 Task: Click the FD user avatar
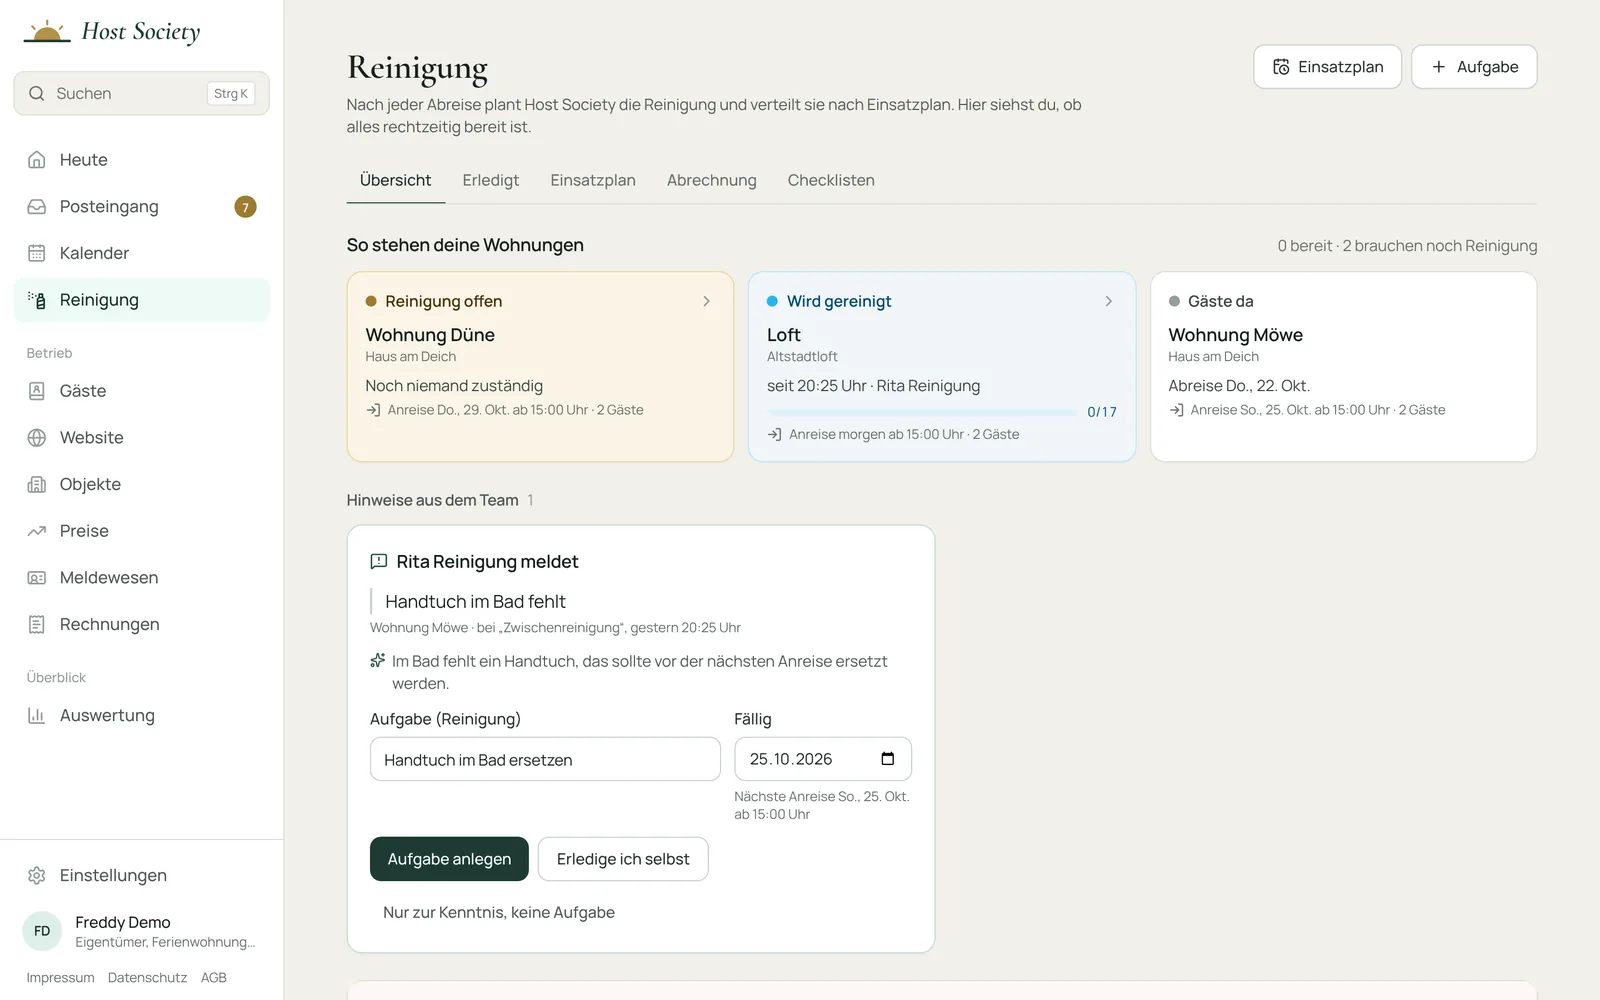point(42,931)
